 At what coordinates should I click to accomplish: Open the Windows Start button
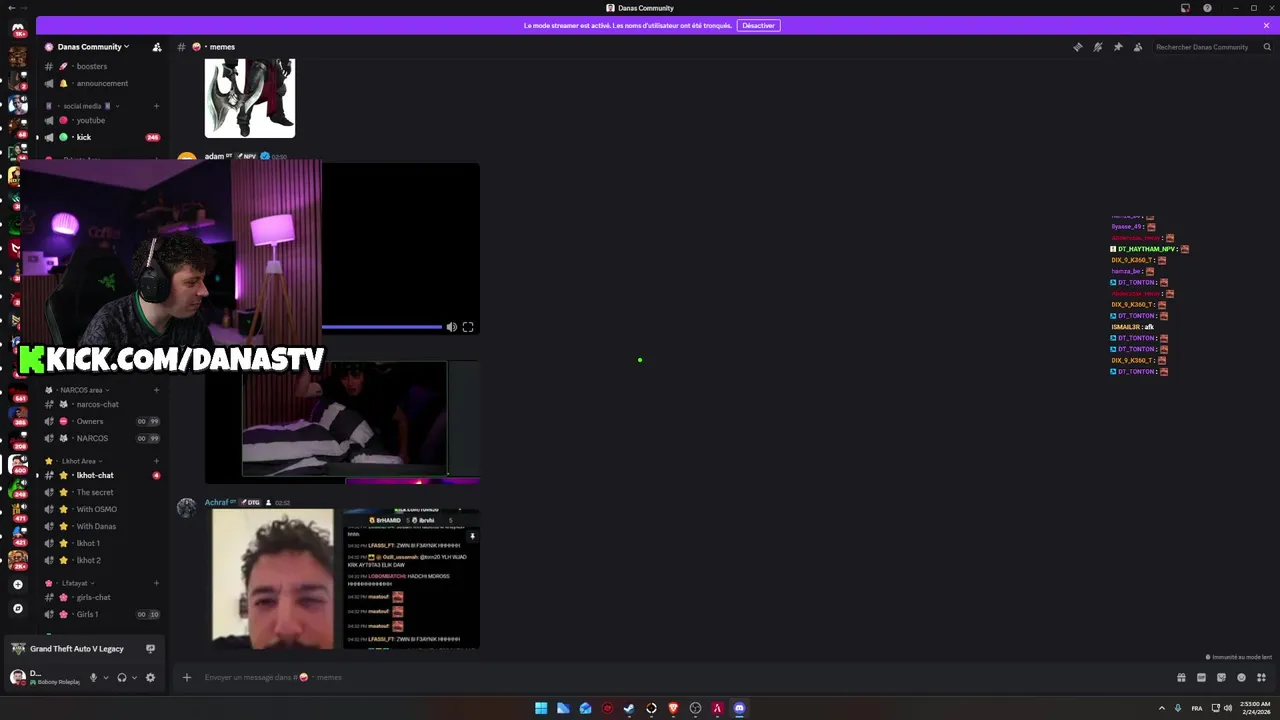coord(541,708)
